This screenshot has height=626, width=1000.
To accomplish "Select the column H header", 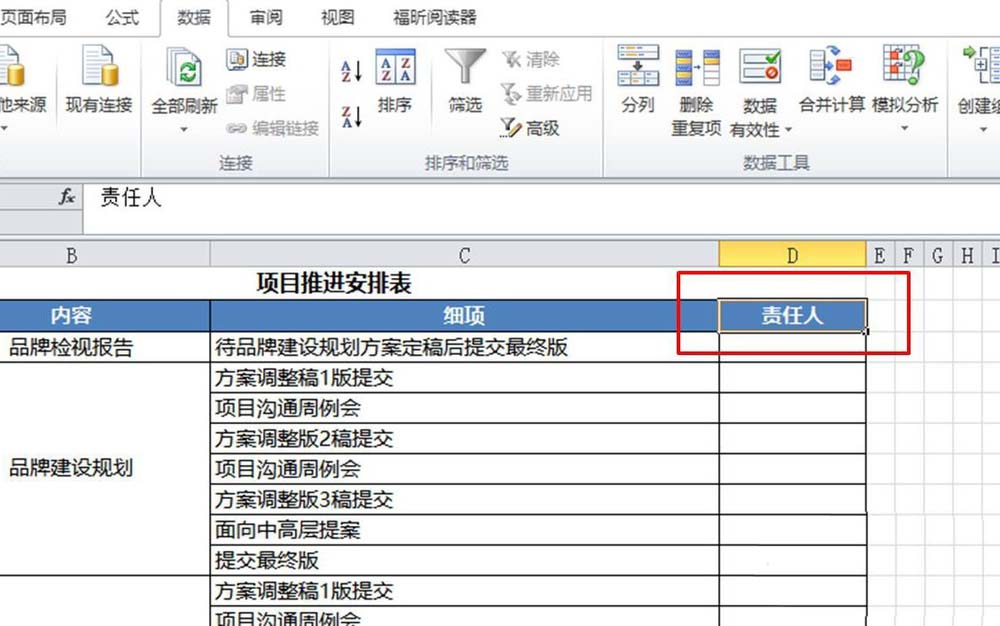I will [x=967, y=255].
